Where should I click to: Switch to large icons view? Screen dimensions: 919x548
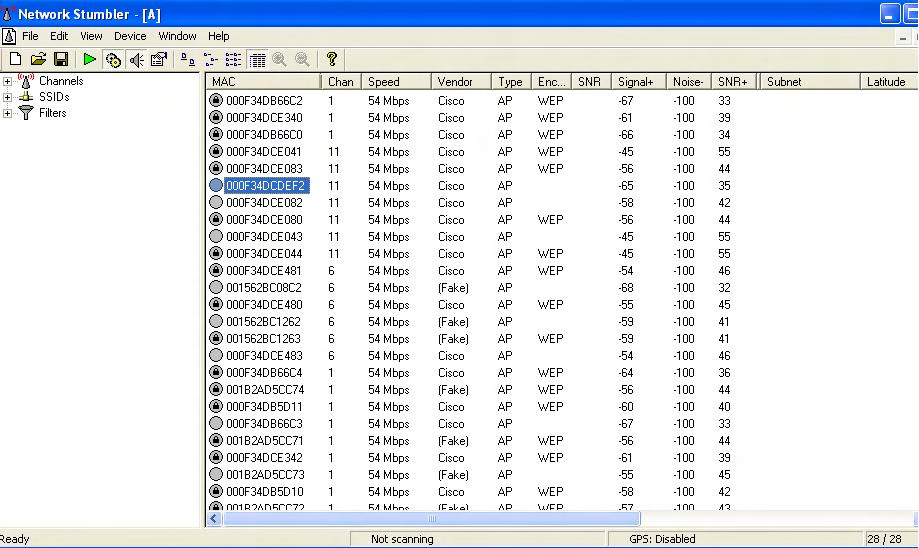point(188,59)
